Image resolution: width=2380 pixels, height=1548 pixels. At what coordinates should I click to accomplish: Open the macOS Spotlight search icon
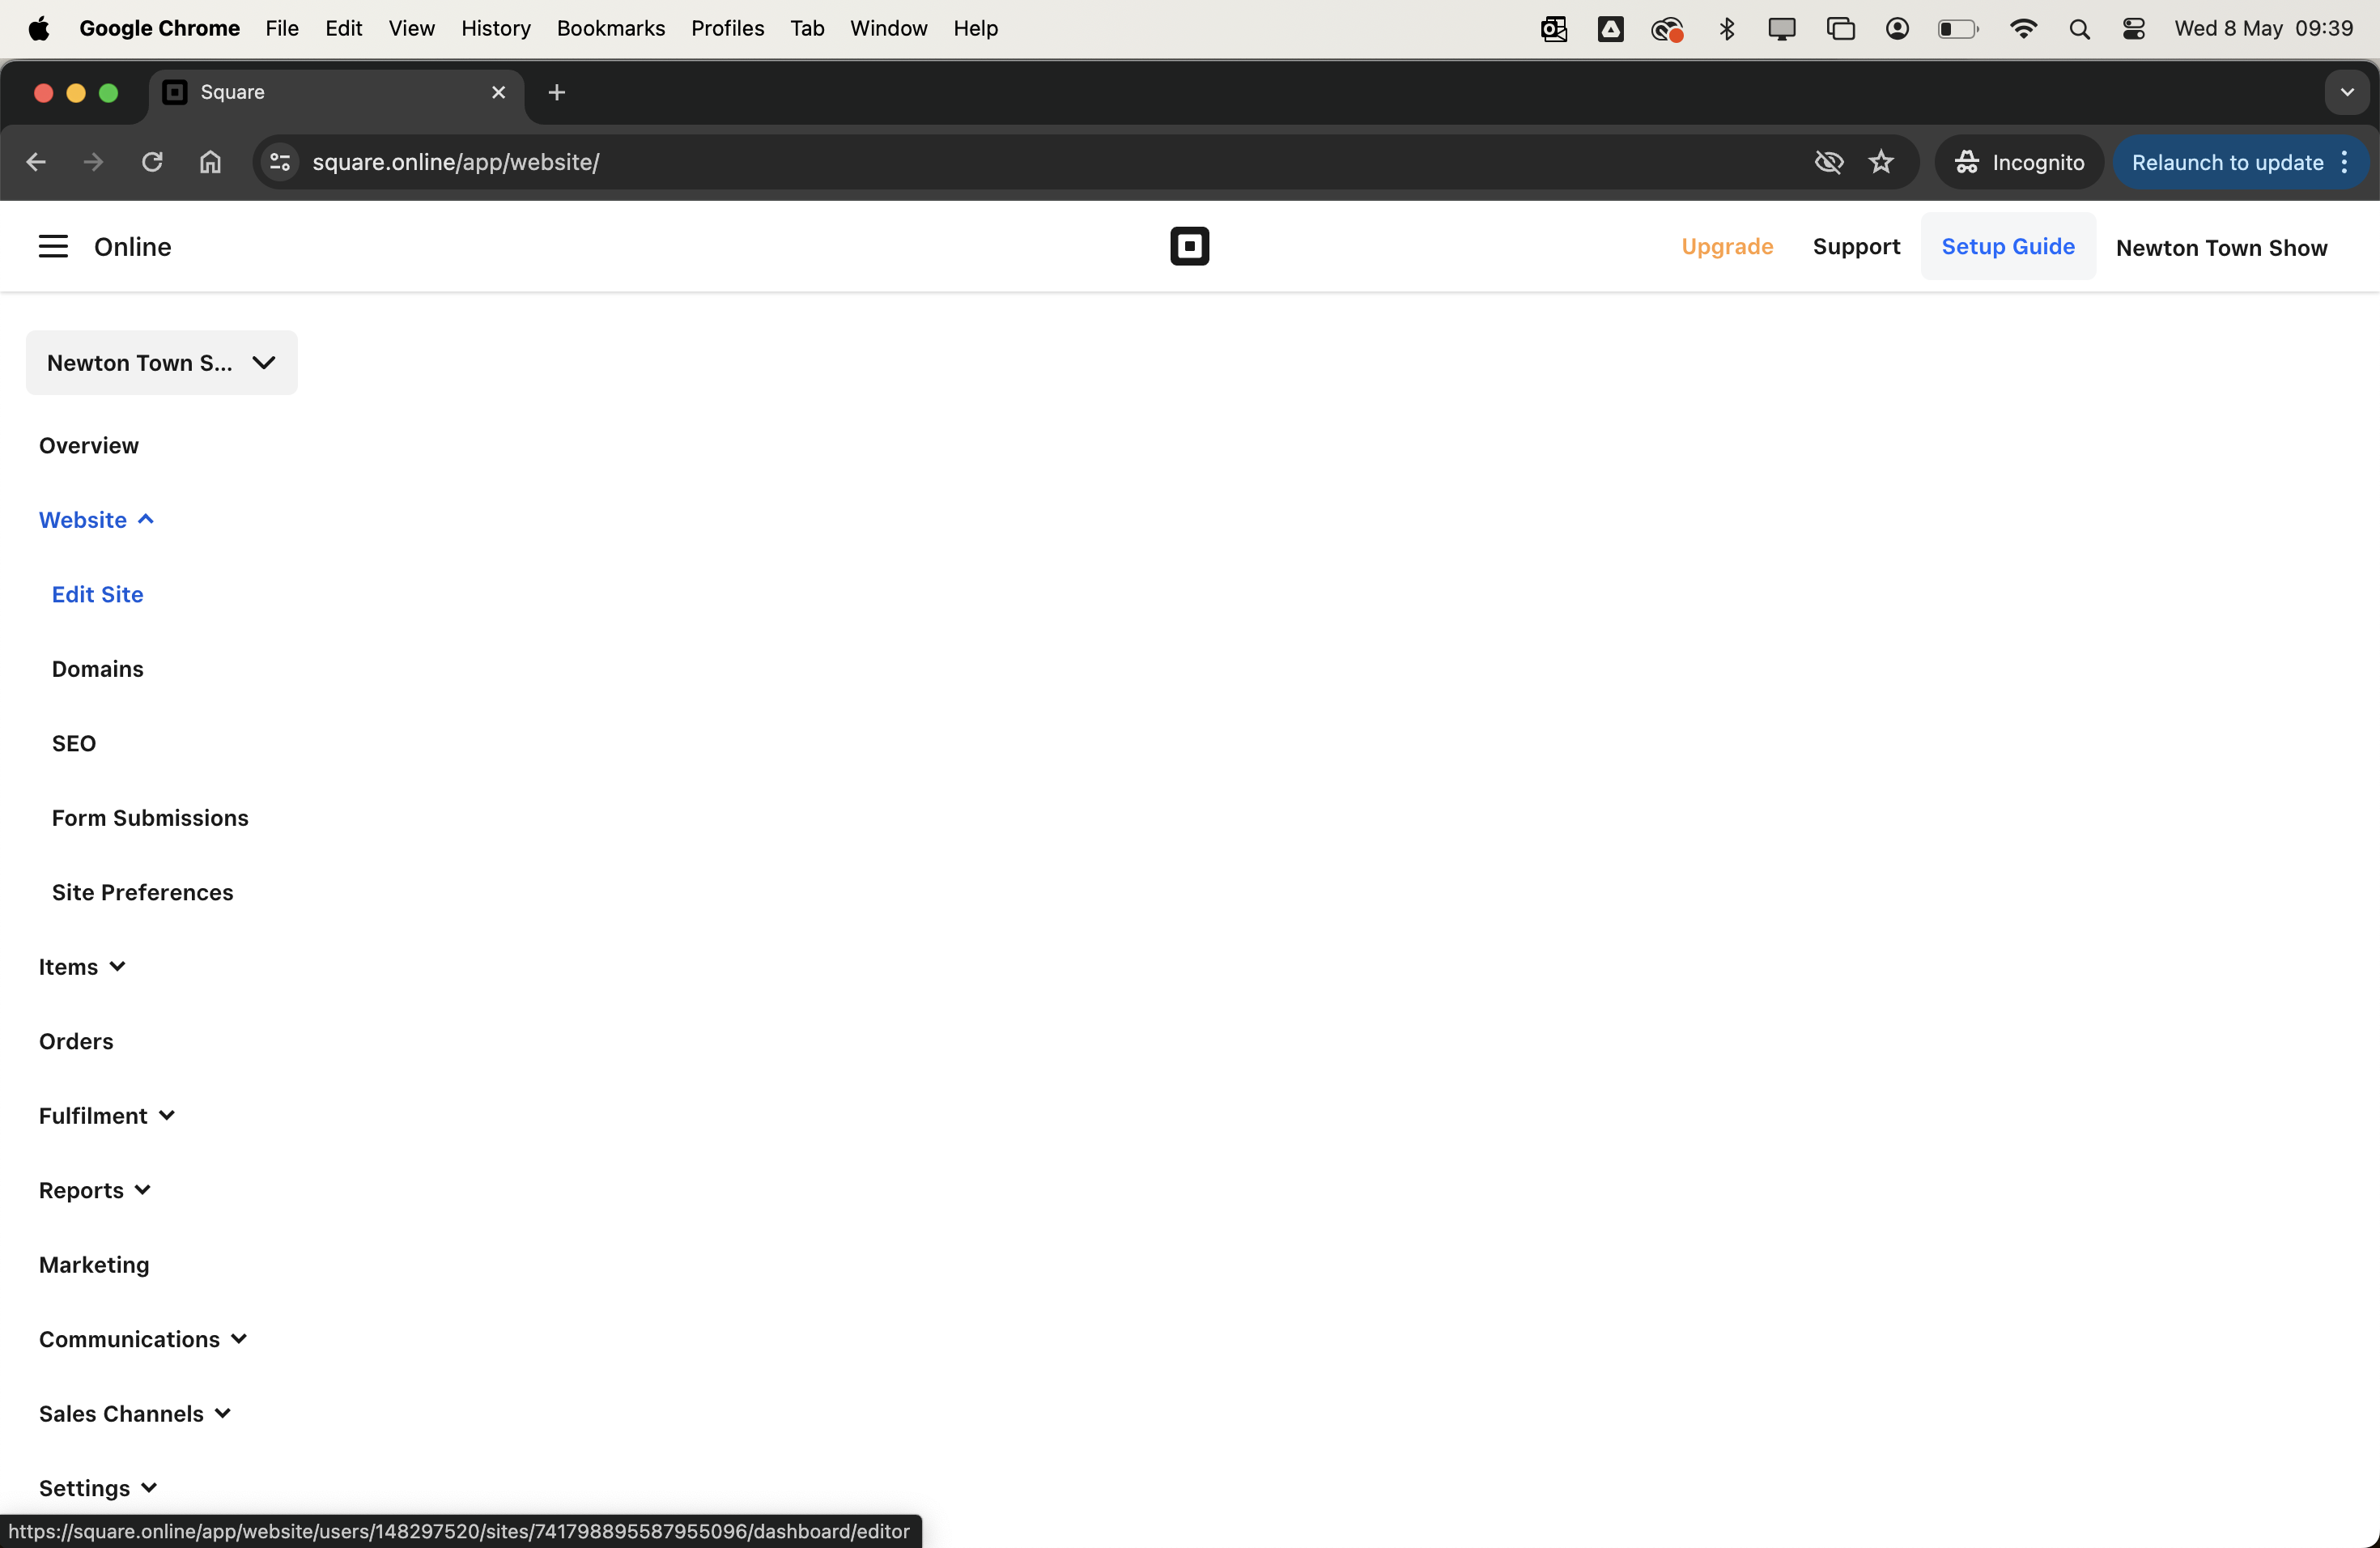click(x=2079, y=29)
